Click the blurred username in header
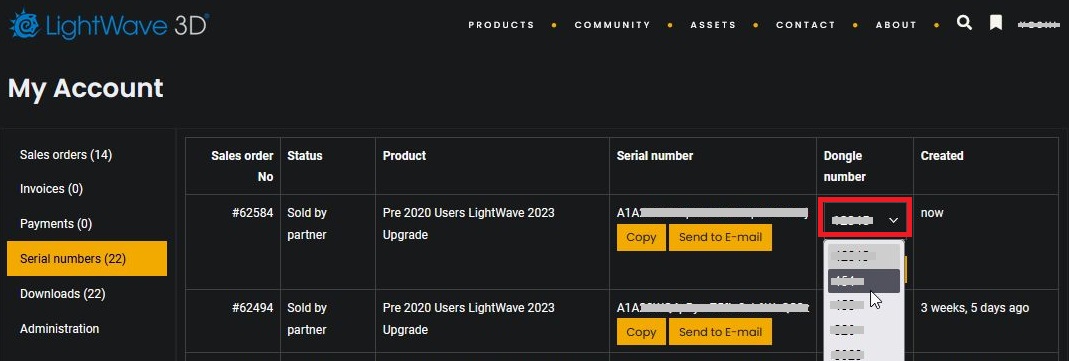1069x361 pixels. [1038, 25]
